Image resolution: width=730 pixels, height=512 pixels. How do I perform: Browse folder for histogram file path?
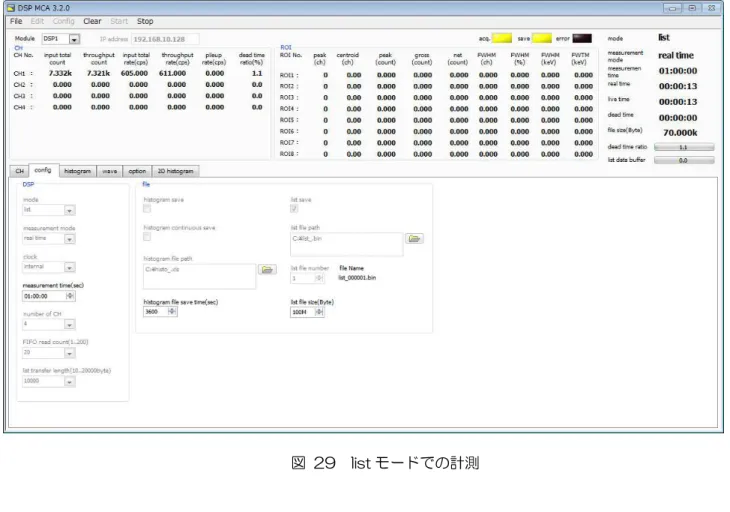coord(267,269)
